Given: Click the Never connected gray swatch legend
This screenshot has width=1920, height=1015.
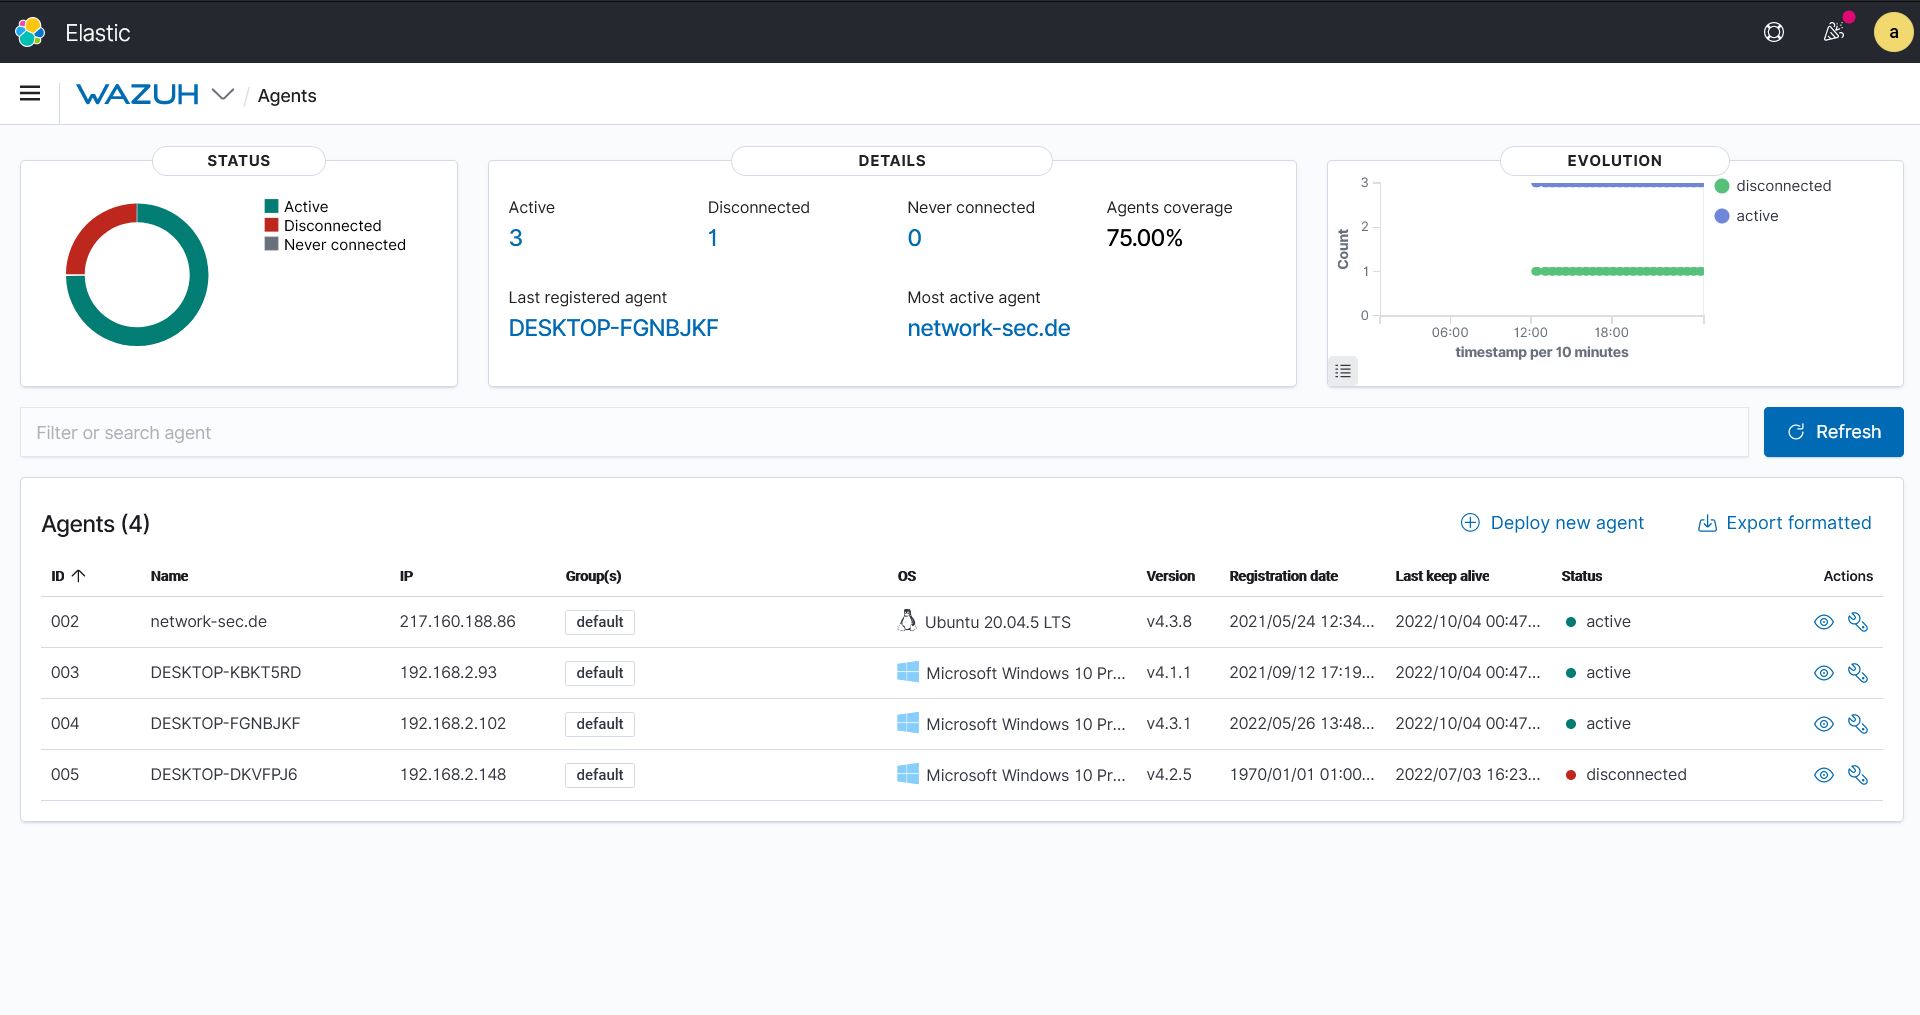Looking at the screenshot, I should pos(271,244).
